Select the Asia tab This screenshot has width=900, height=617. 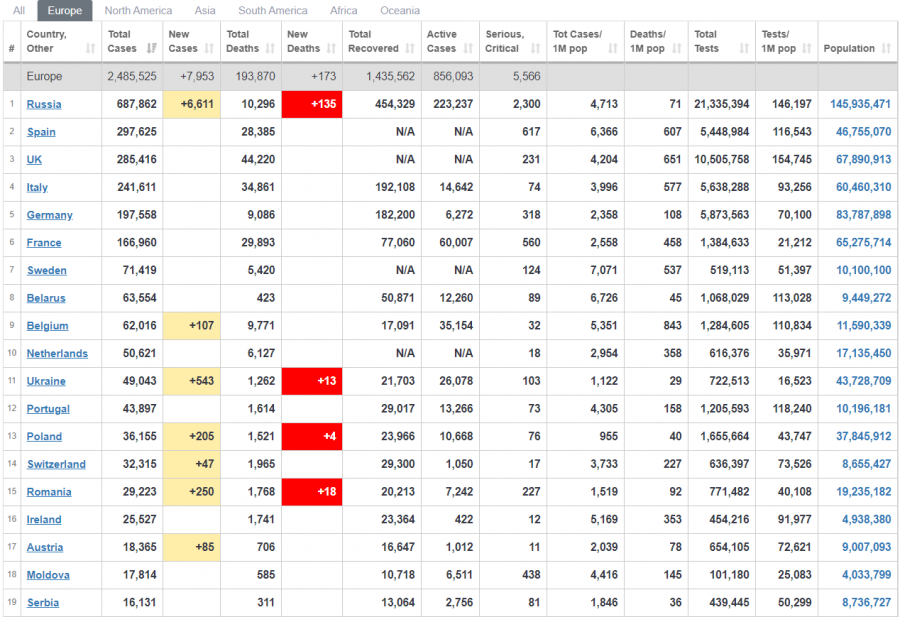205,11
